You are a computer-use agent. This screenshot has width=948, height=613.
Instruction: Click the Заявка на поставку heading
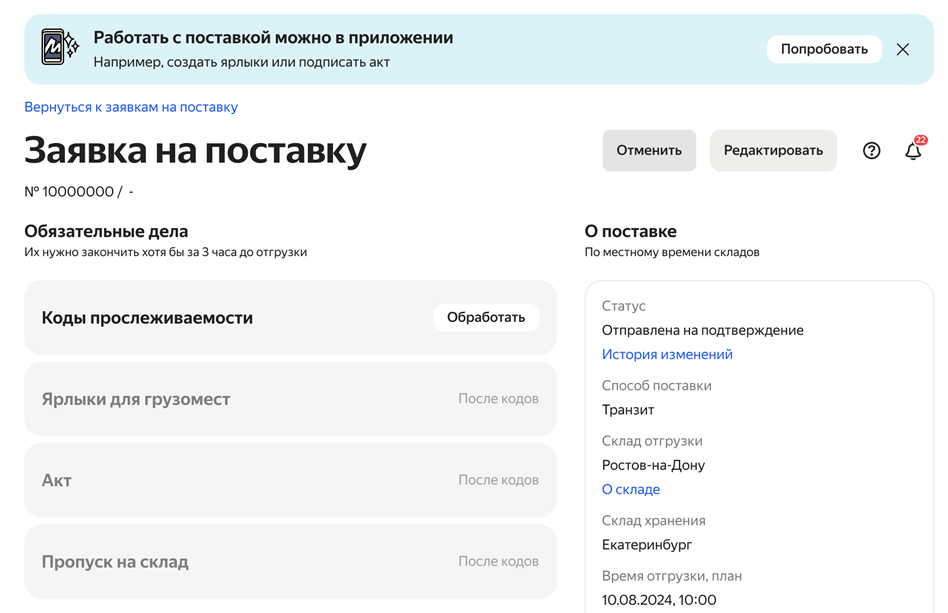point(195,150)
